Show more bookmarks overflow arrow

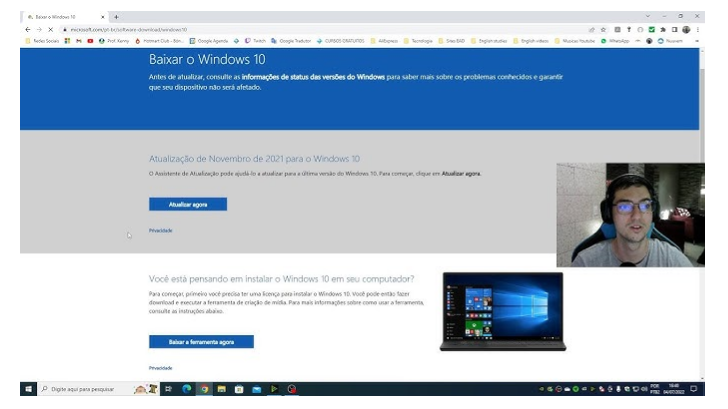pos(696,41)
